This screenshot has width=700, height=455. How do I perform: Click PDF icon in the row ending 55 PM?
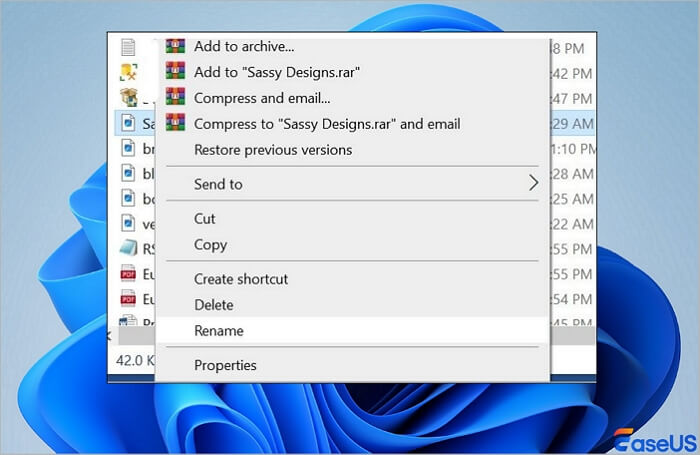(x=128, y=273)
